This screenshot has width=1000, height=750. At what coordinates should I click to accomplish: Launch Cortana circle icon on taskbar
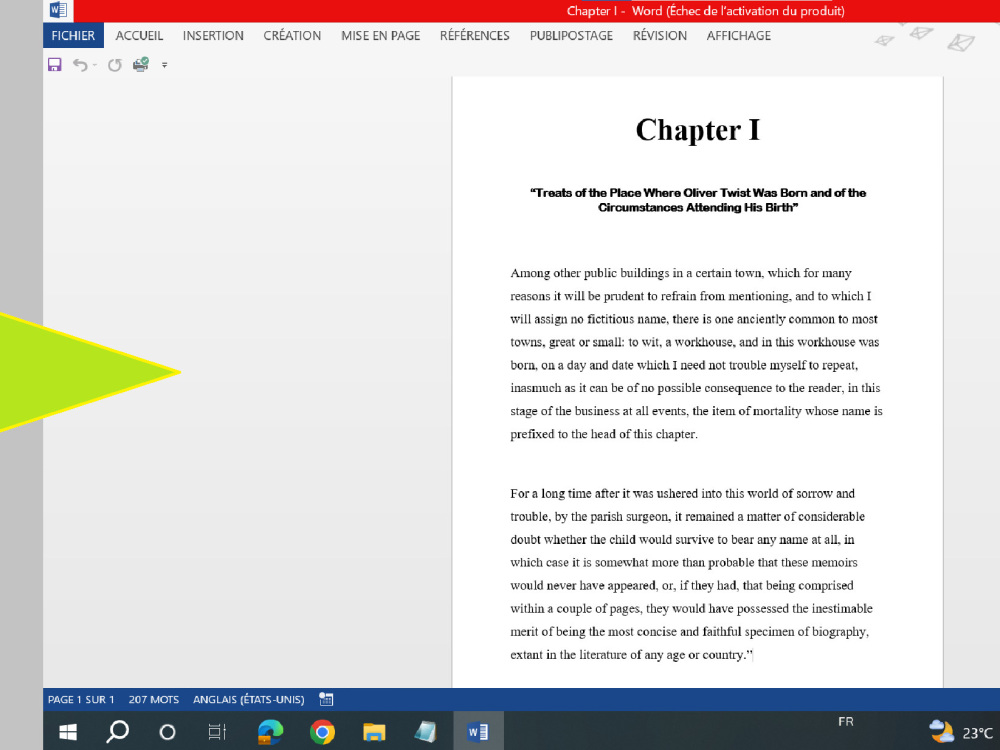(x=167, y=732)
